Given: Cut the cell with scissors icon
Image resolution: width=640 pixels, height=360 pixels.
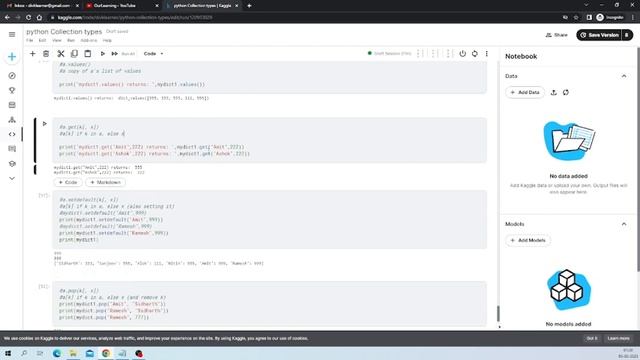Looking at the screenshot, I should 61,53.
